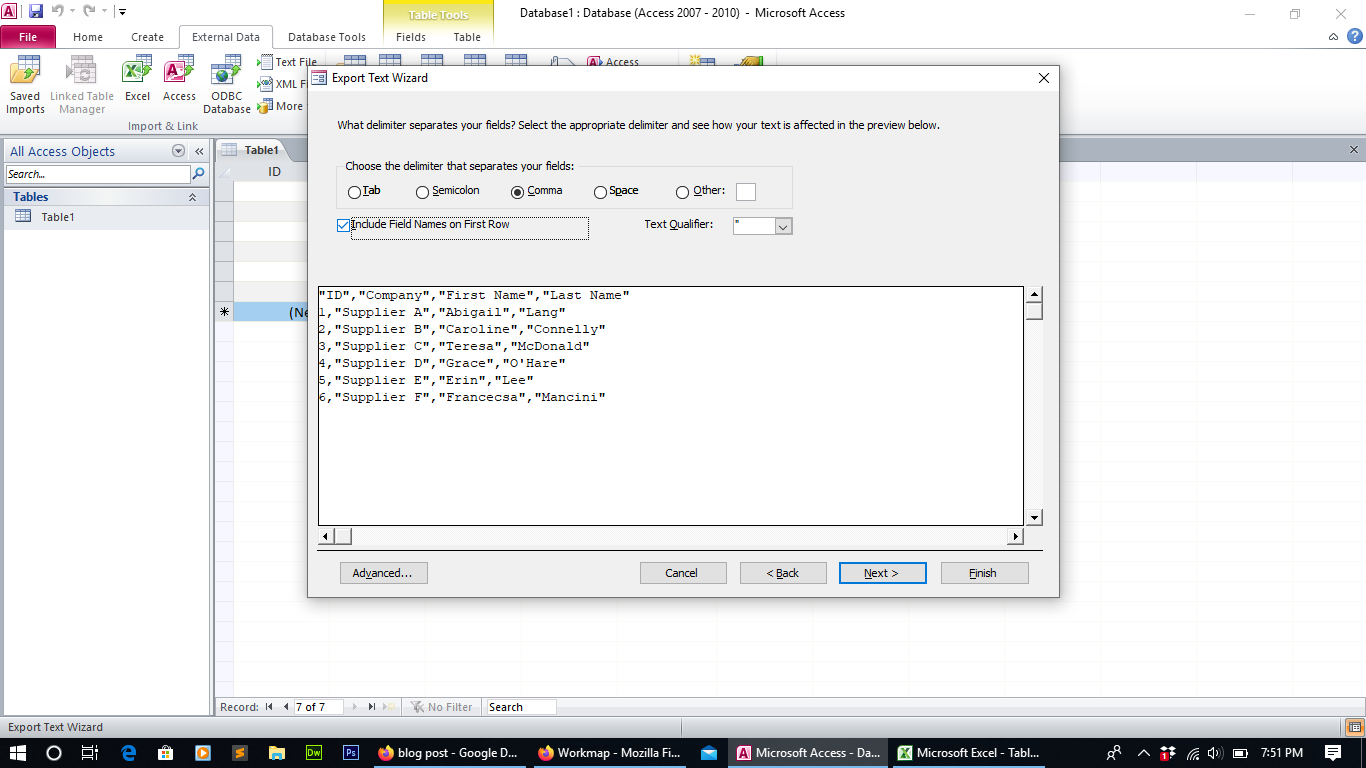
Task: Switch to the Create ribbon tab
Action: tap(147, 37)
